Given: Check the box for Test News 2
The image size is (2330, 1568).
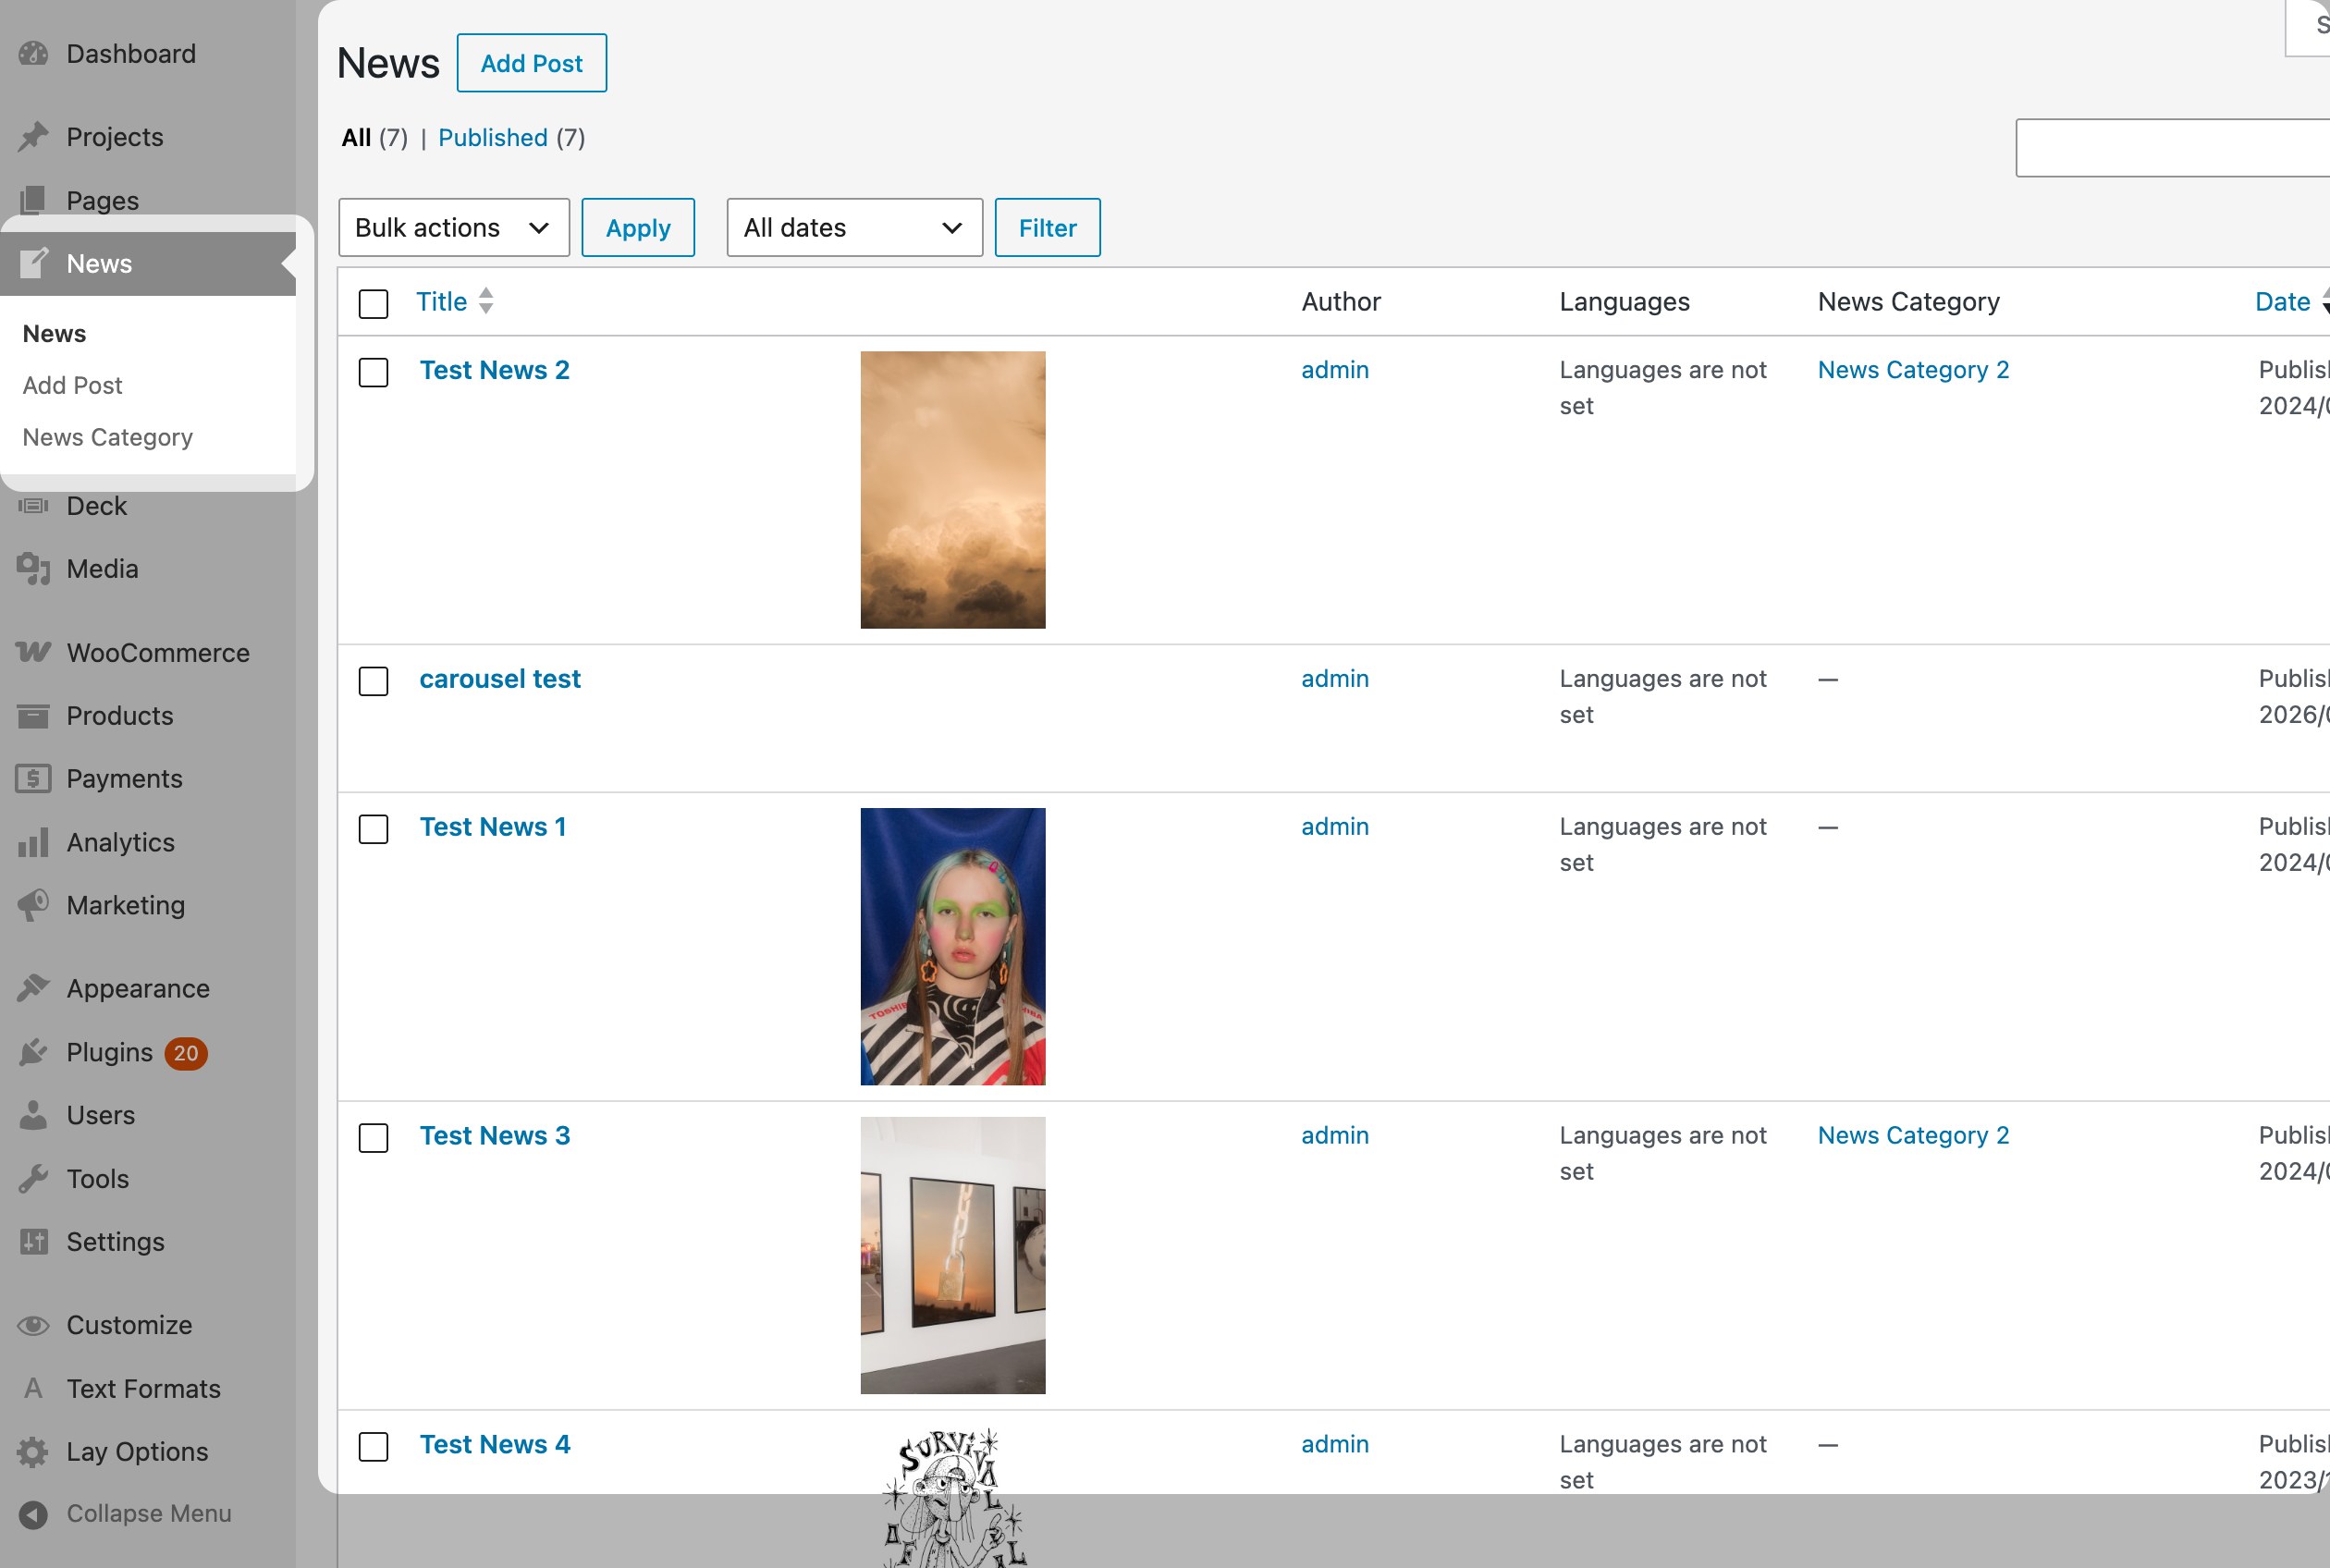Looking at the screenshot, I should coord(374,372).
